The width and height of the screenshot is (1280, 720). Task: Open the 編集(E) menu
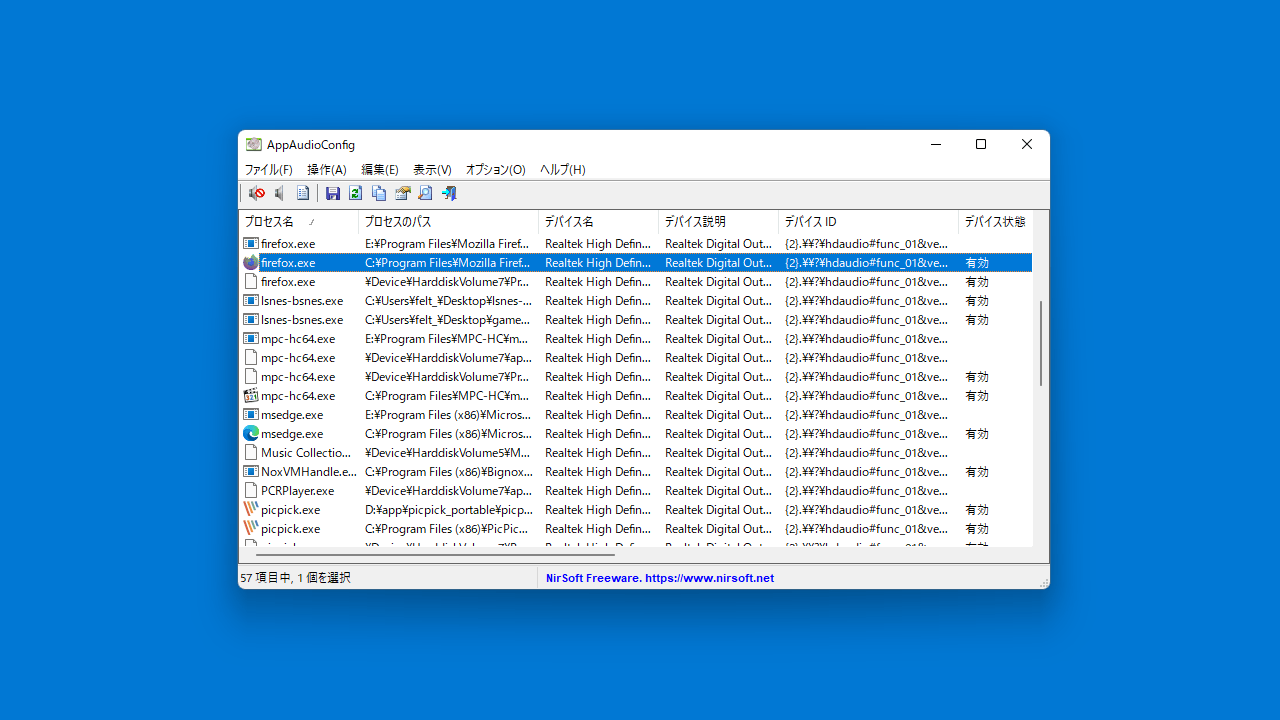click(380, 170)
